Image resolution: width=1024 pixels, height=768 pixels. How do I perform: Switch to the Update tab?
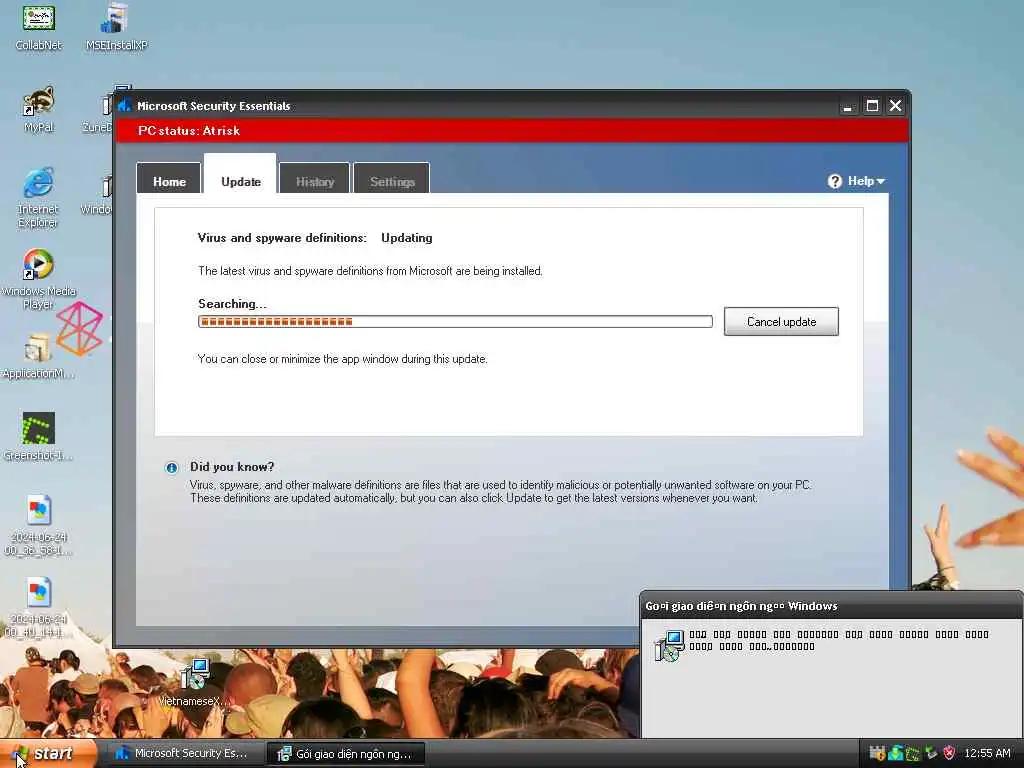coord(240,174)
